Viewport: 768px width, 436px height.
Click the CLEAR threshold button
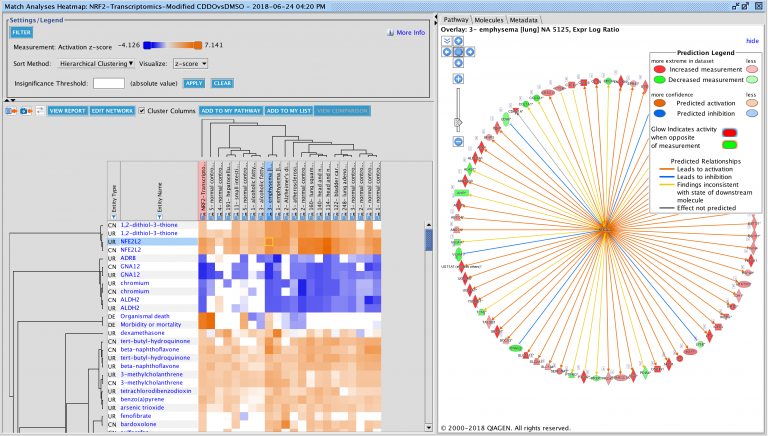tap(222, 83)
